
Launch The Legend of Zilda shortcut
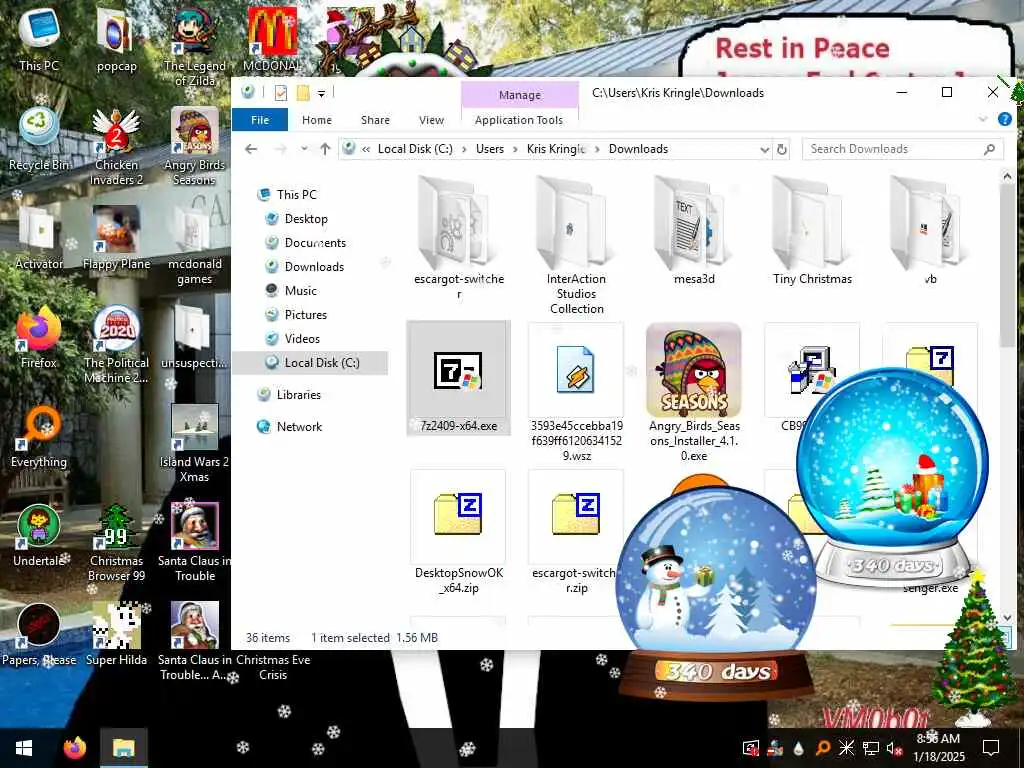click(x=194, y=47)
